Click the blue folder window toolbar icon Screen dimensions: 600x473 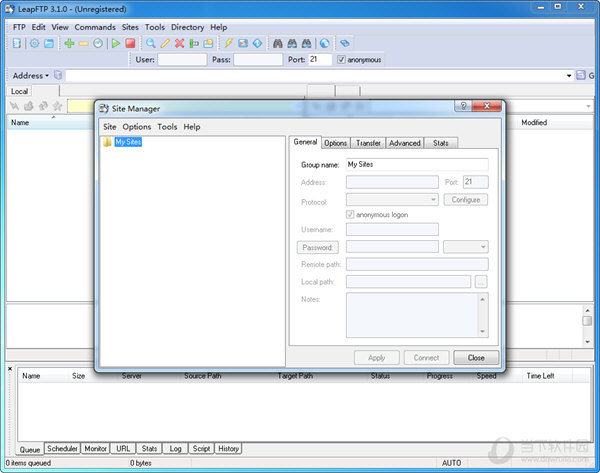tap(49, 43)
